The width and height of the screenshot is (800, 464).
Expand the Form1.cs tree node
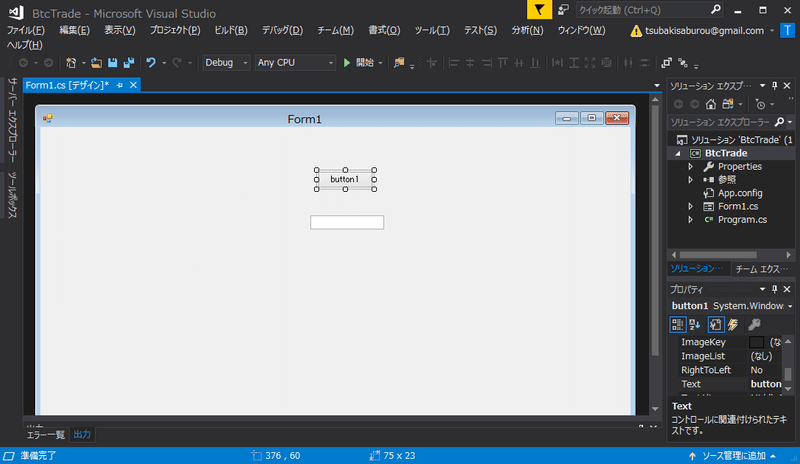691,206
